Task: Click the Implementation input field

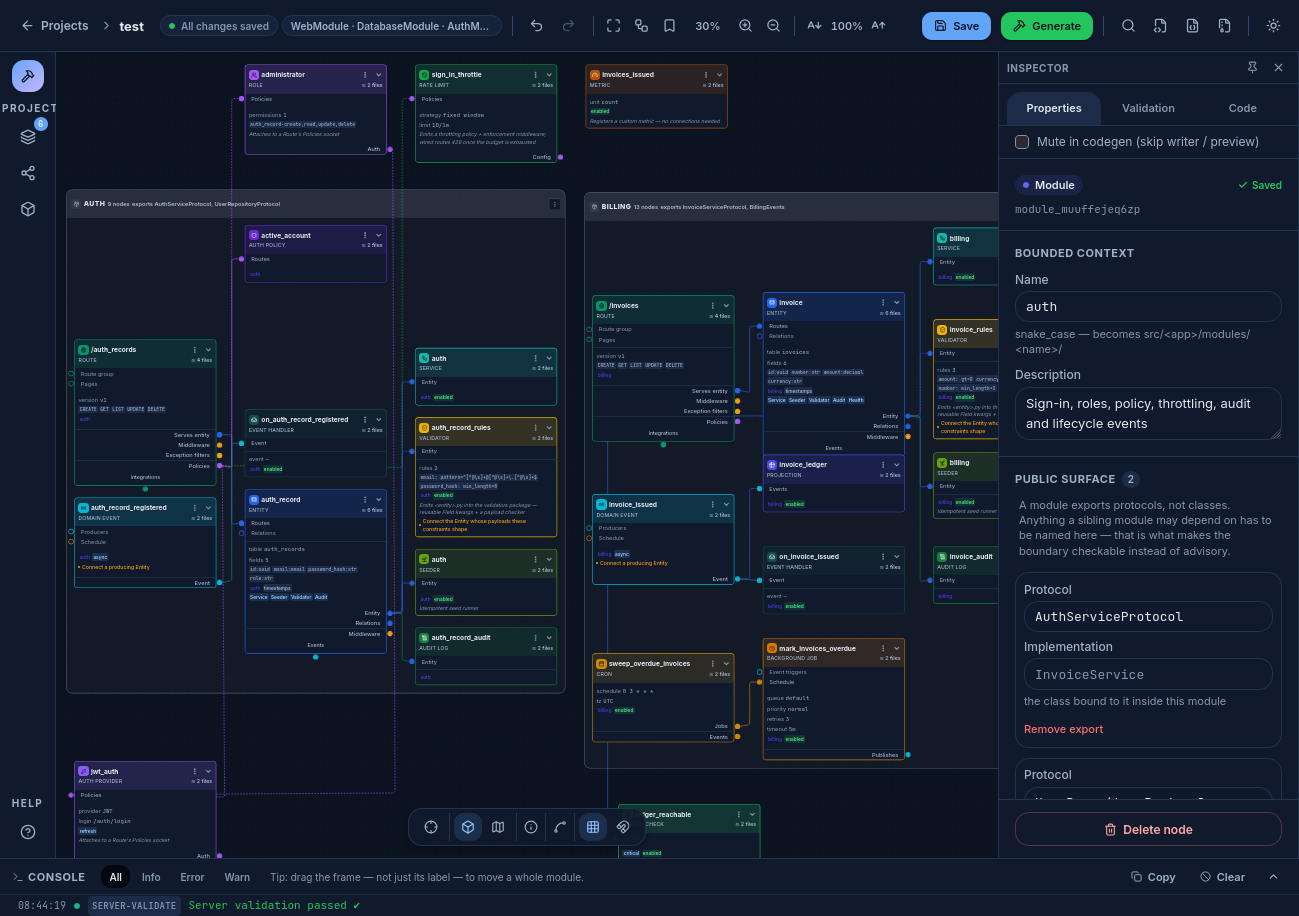Action: click(x=1148, y=674)
